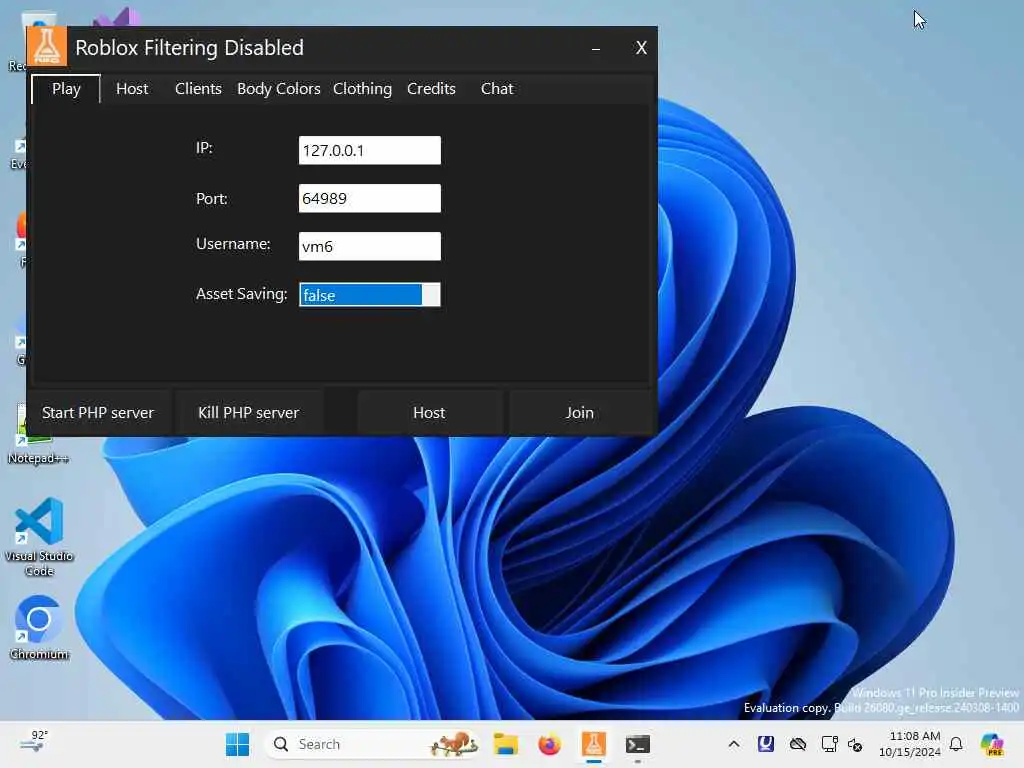Switch to the Play tab
1024x768 pixels.
point(66,89)
